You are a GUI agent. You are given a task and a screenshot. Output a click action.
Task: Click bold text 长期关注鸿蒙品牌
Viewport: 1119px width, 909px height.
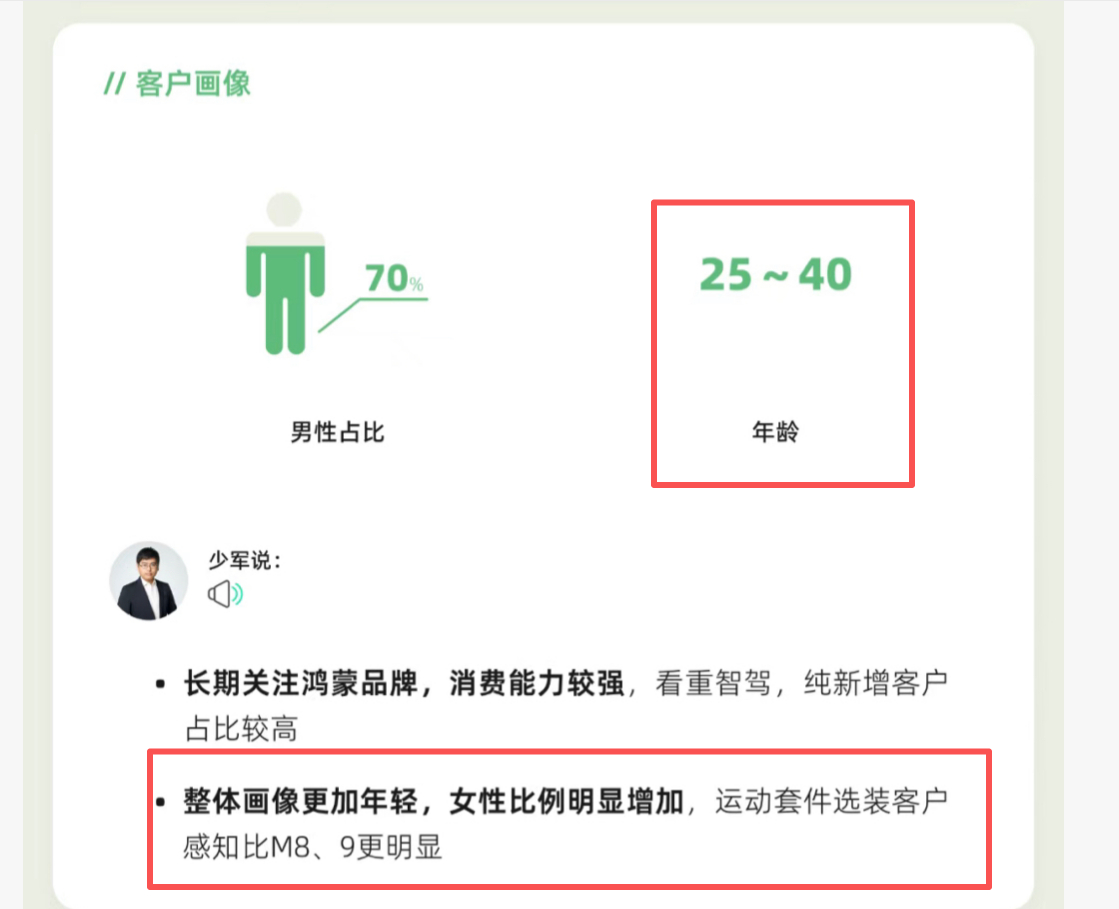[x=300, y=683]
